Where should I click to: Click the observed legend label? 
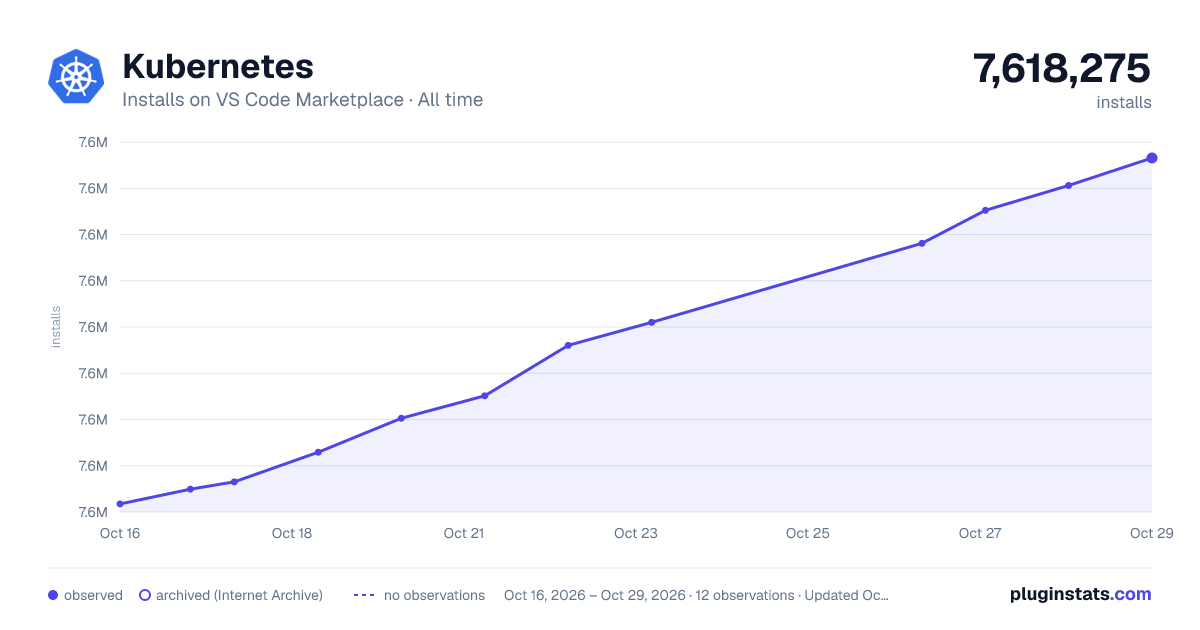(93, 595)
